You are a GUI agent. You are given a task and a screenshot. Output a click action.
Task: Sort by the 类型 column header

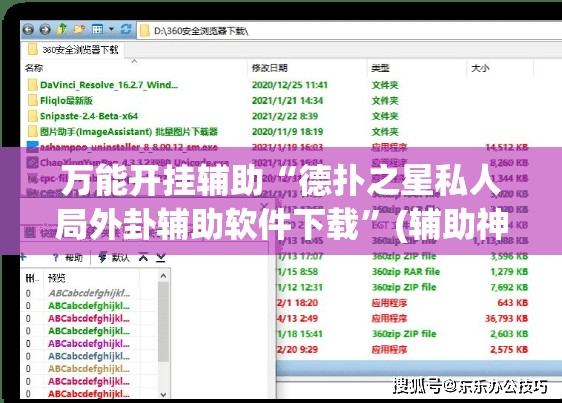coord(380,68)
